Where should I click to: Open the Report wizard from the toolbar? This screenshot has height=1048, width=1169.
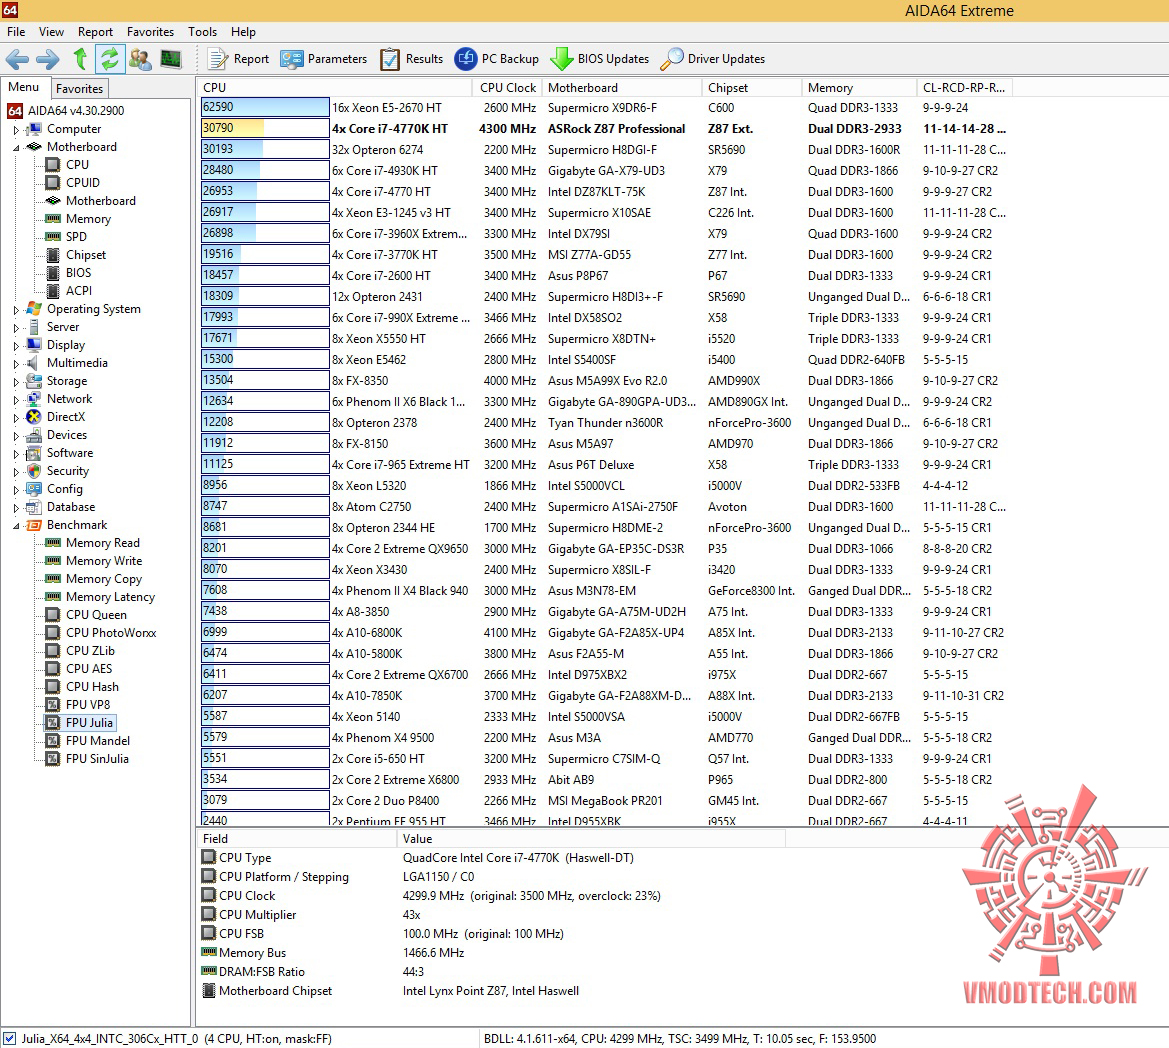238,59
